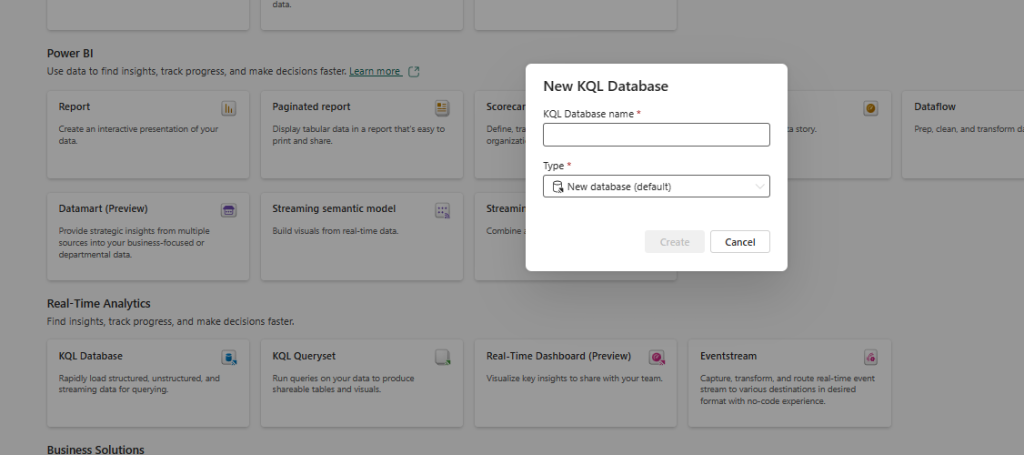Open the KQL Database card title
This screenshot has height=455, width=1024.
click(91, 356)
